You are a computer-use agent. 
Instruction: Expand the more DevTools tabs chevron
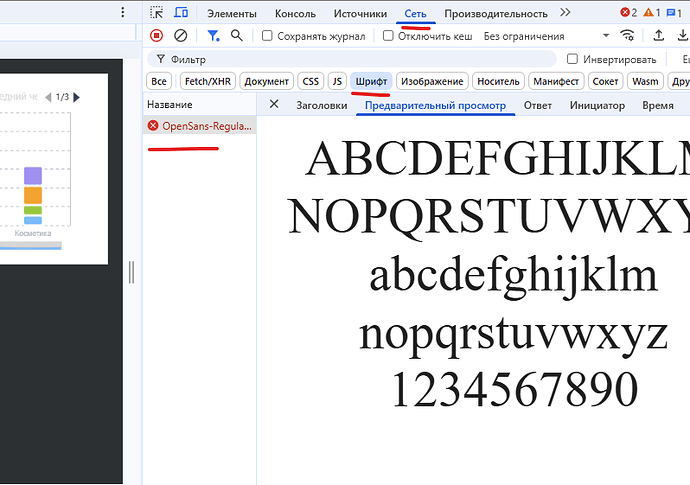[x=566, y=13]
